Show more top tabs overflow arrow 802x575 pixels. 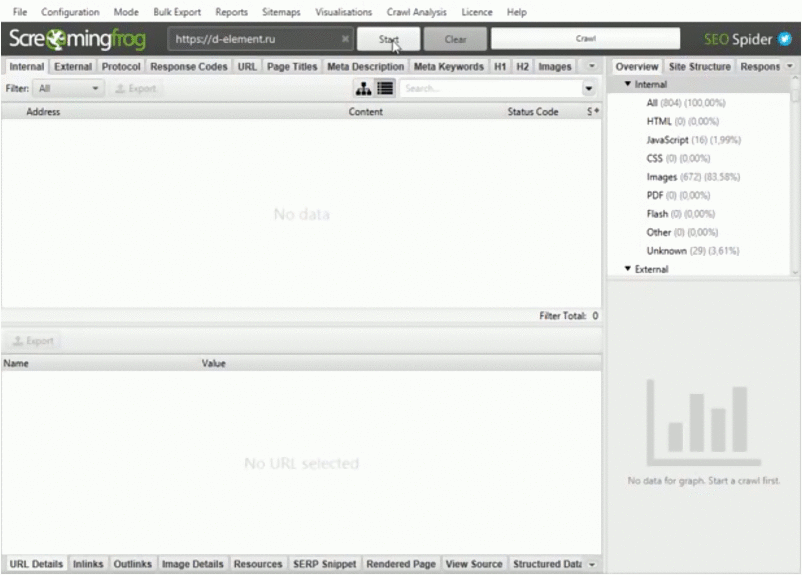591,66
